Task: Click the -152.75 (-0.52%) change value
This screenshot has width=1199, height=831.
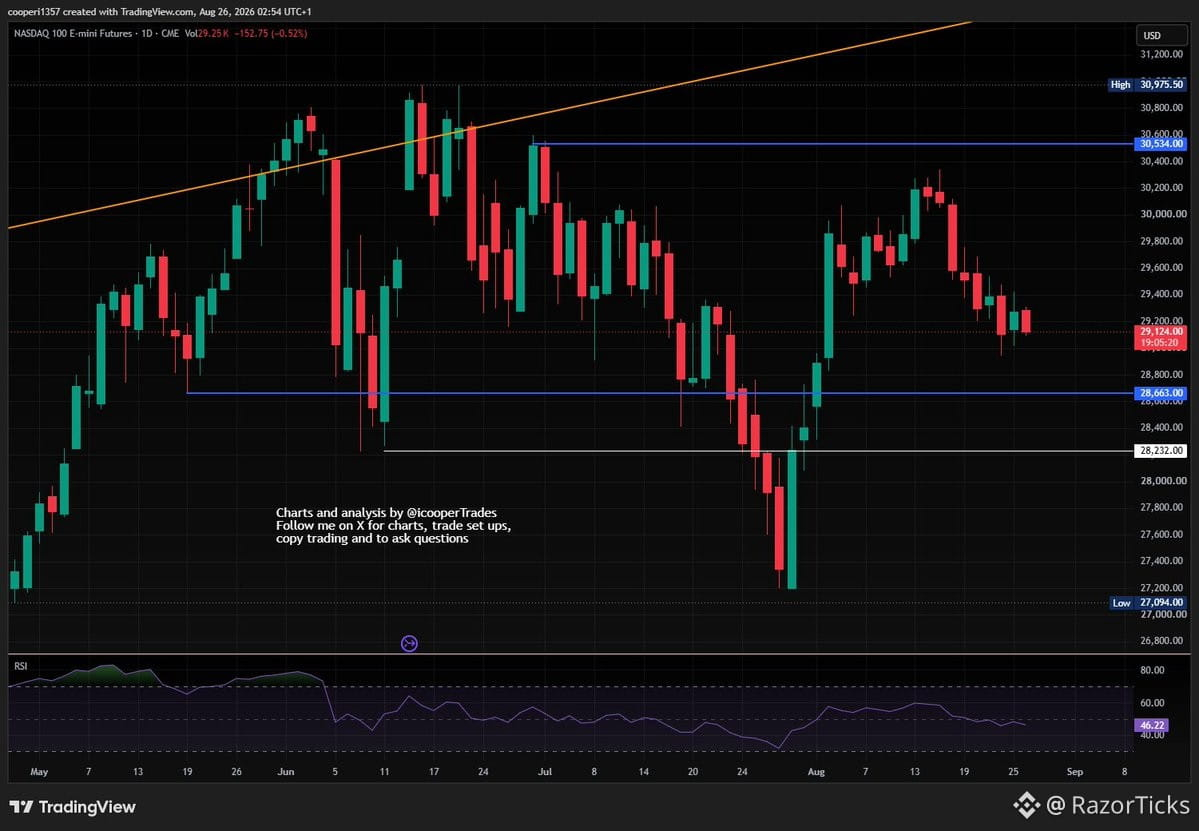Action: point(271,34)
